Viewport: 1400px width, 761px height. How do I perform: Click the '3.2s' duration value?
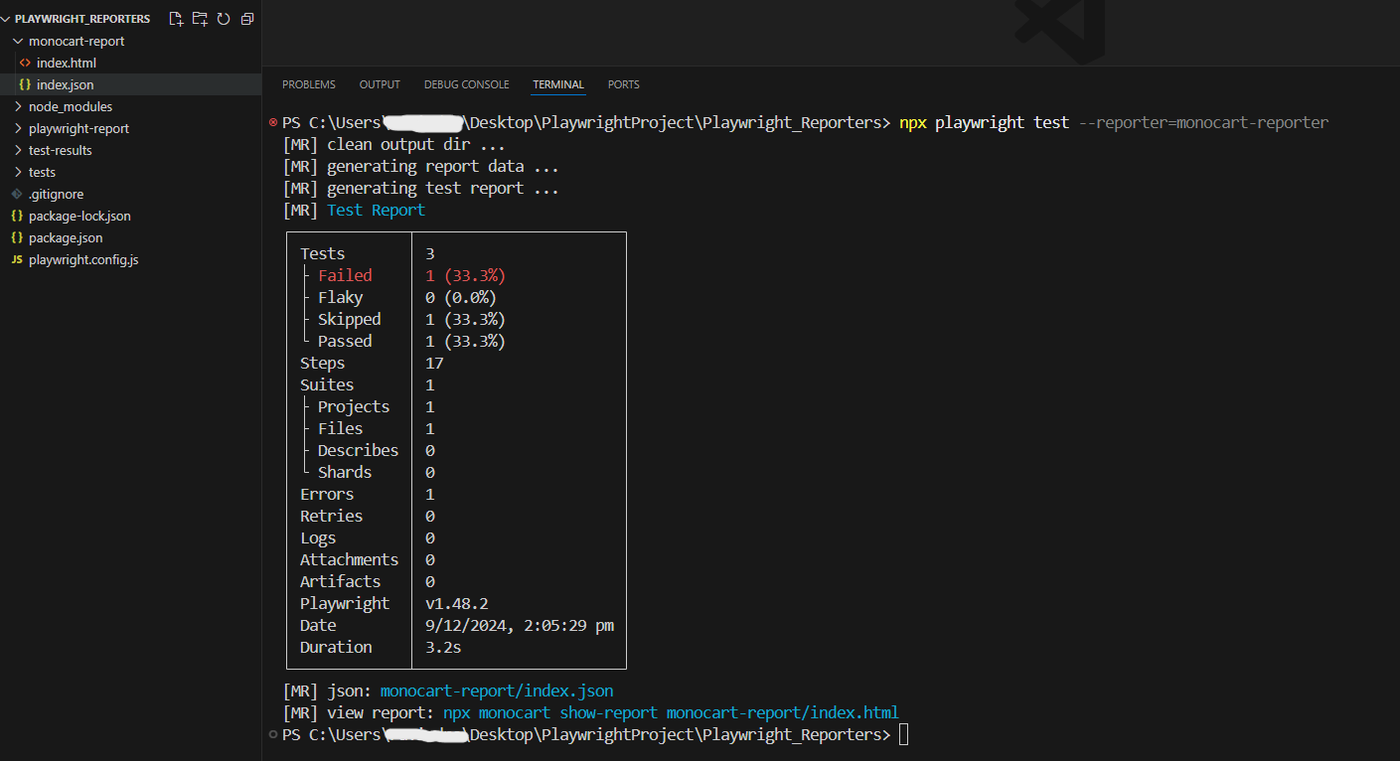(443, 647)
